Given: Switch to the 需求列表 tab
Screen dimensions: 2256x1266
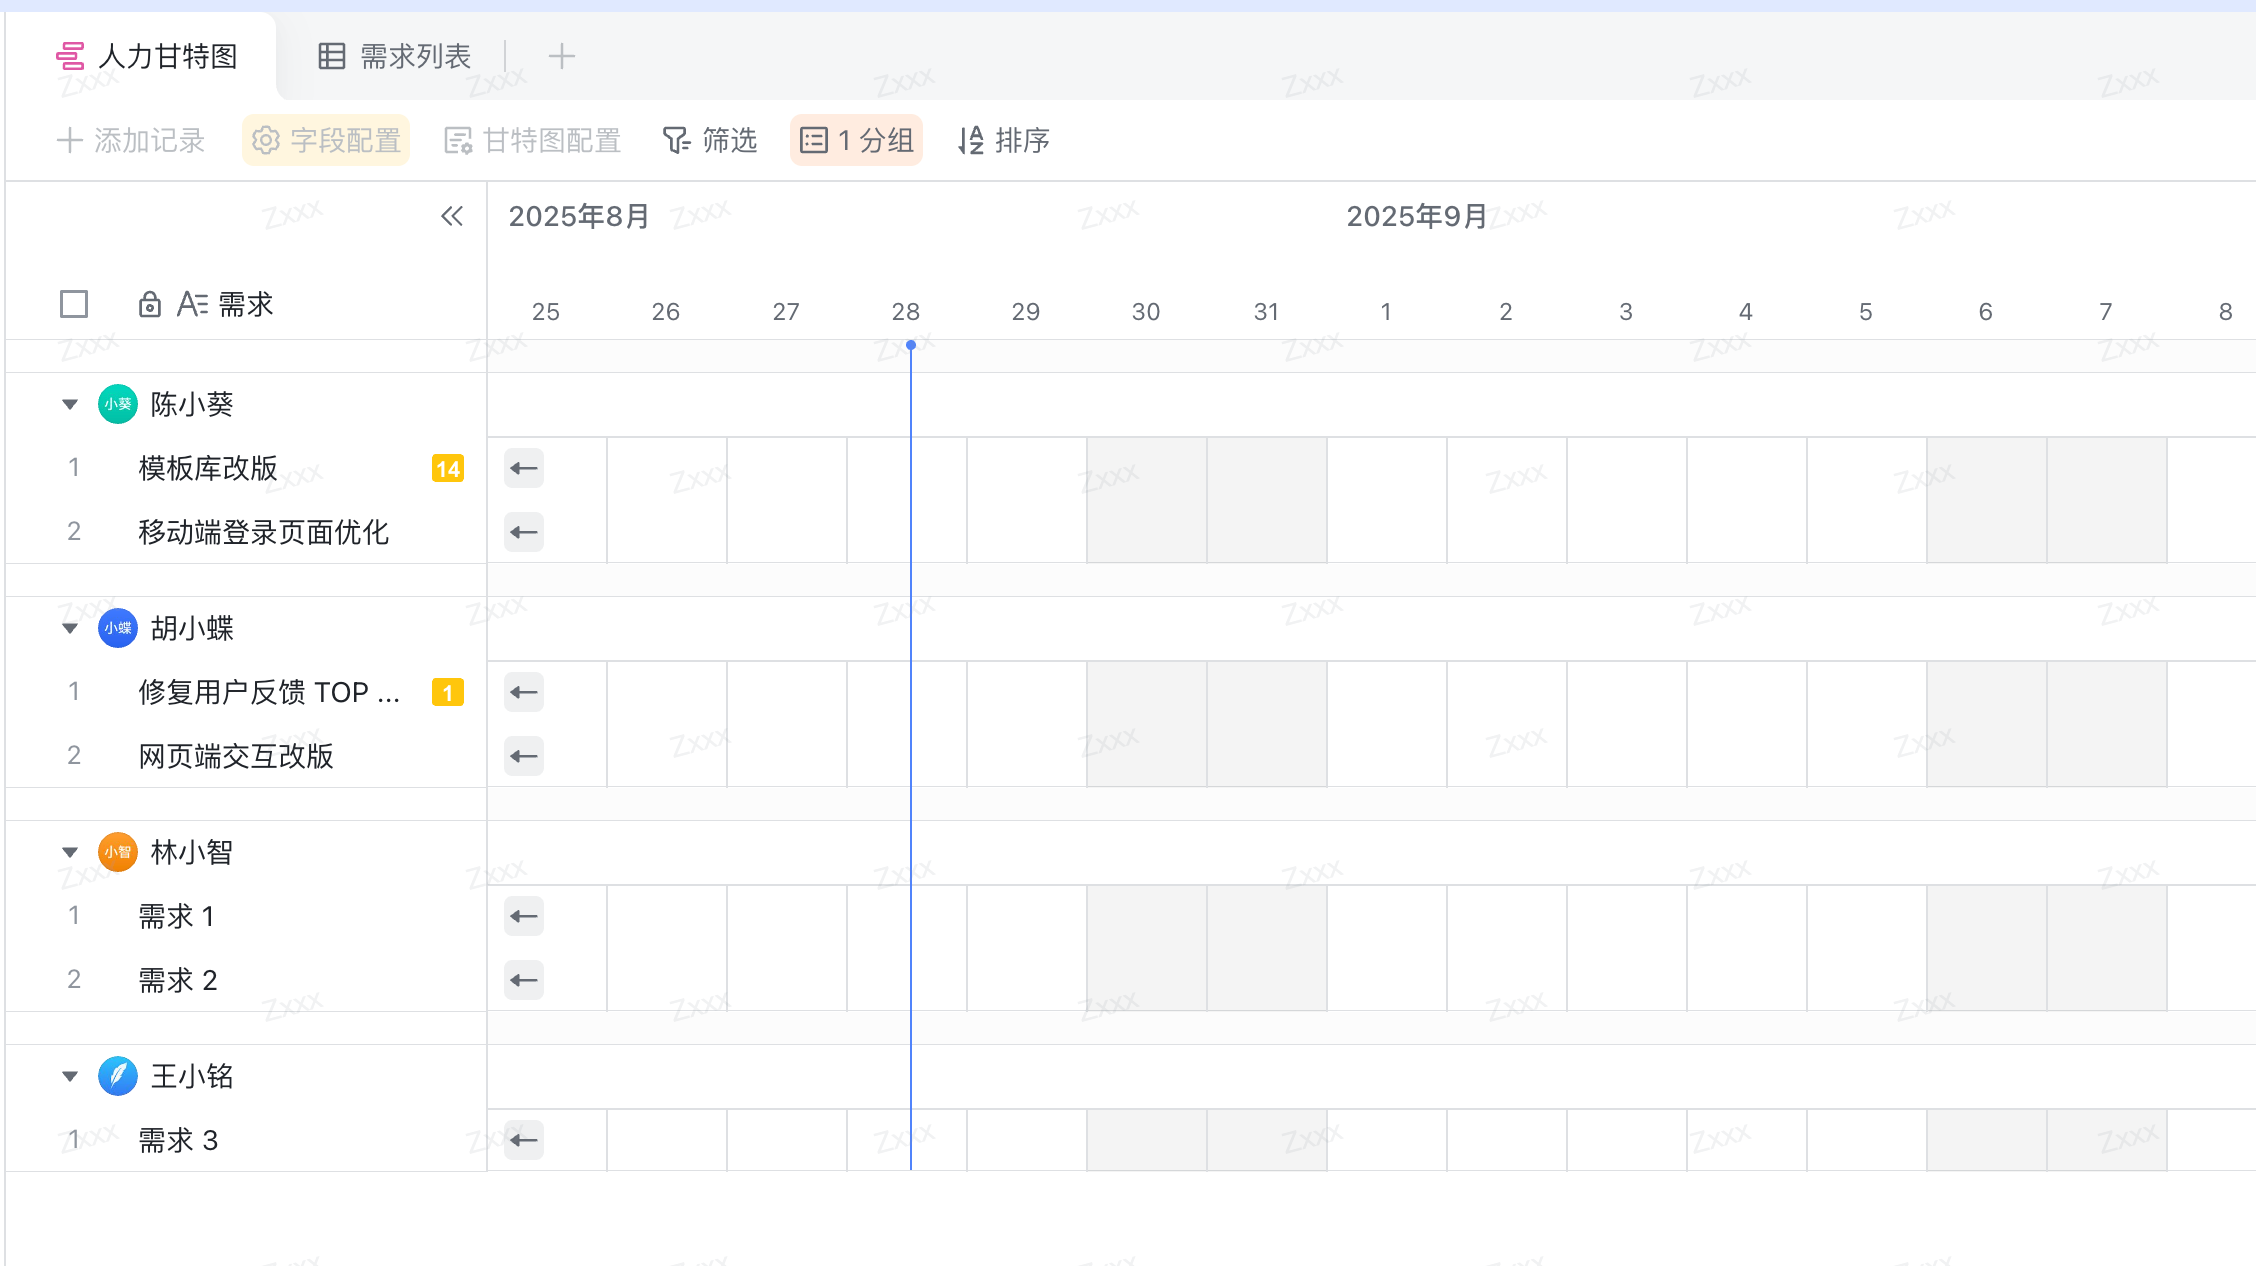Looking at the screenshot, I should [394, 56].
